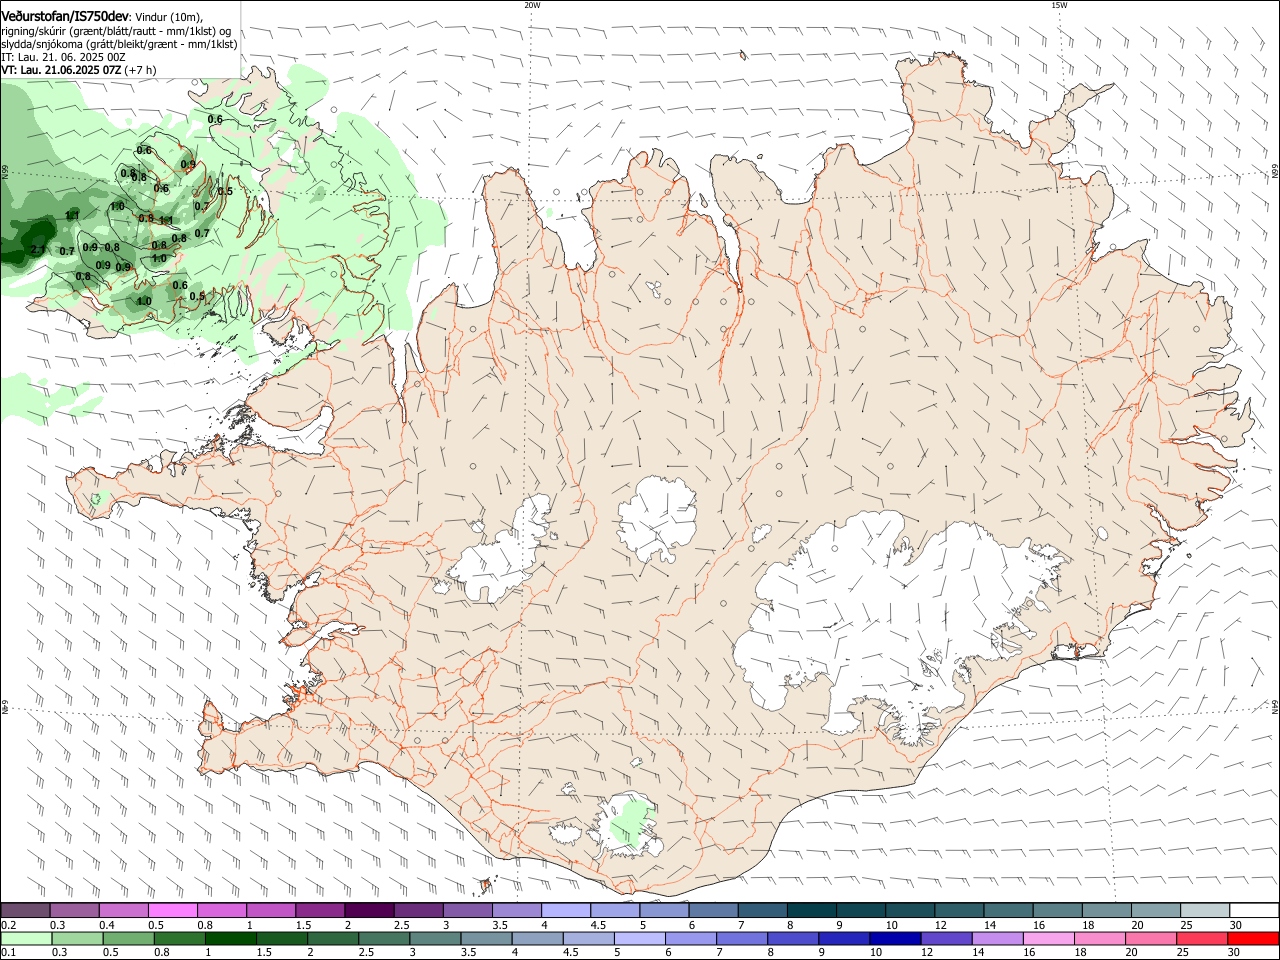Click the 0.1 number under the bottom legend row
Viewport: 1280px width, 960px height.
(8, 953)
